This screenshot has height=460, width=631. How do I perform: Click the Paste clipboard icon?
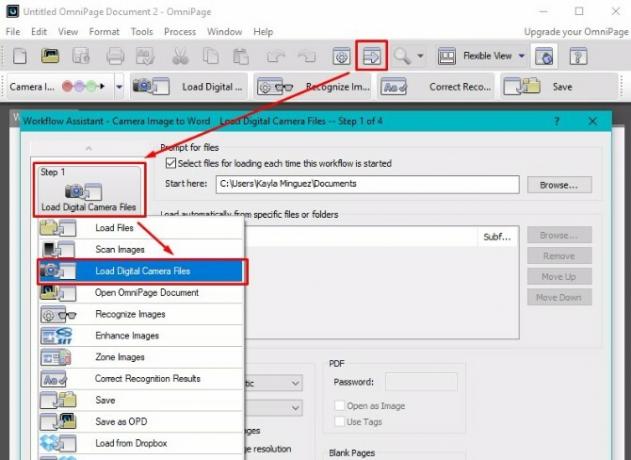click(241, 56)
